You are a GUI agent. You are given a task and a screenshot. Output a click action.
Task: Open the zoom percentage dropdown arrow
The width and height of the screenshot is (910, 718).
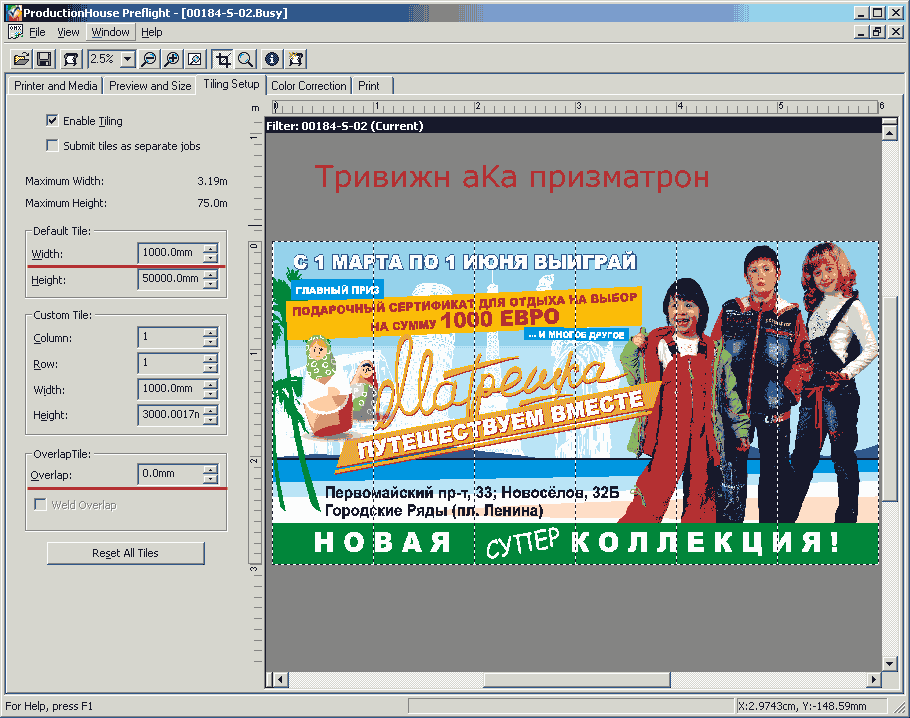point(128,59)
